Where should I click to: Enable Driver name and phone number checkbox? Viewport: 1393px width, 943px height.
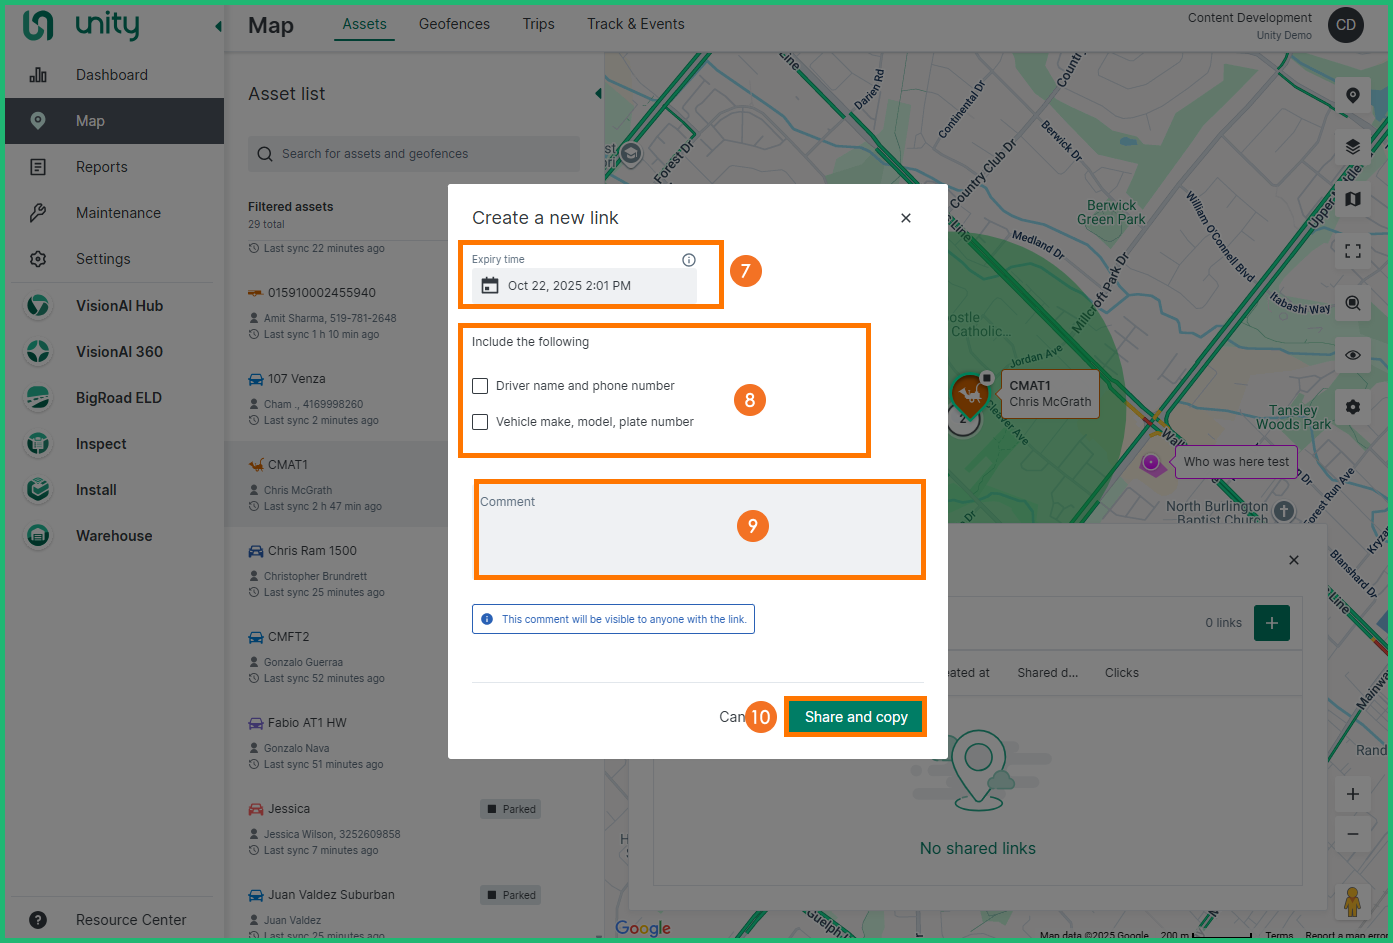coord(480,386)
